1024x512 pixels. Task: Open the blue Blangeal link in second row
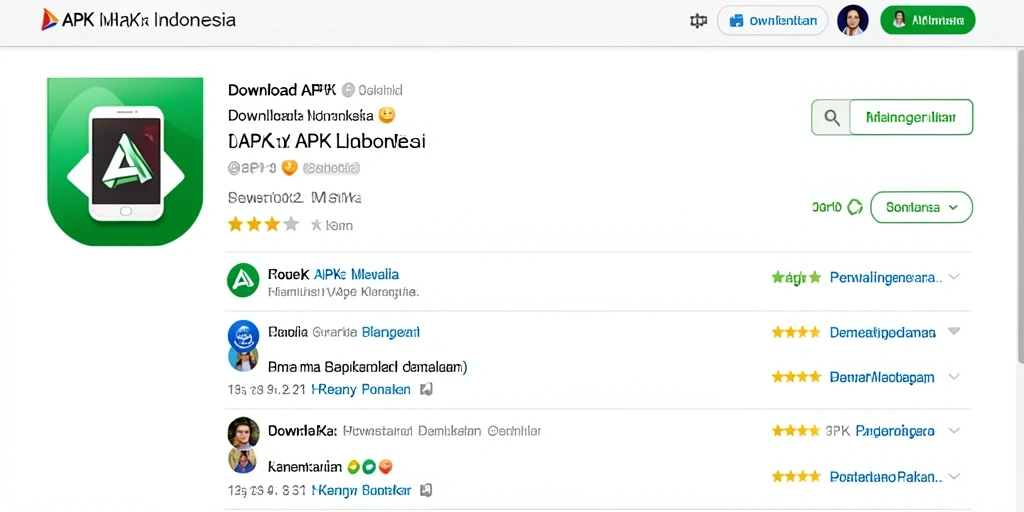(391, 332)
